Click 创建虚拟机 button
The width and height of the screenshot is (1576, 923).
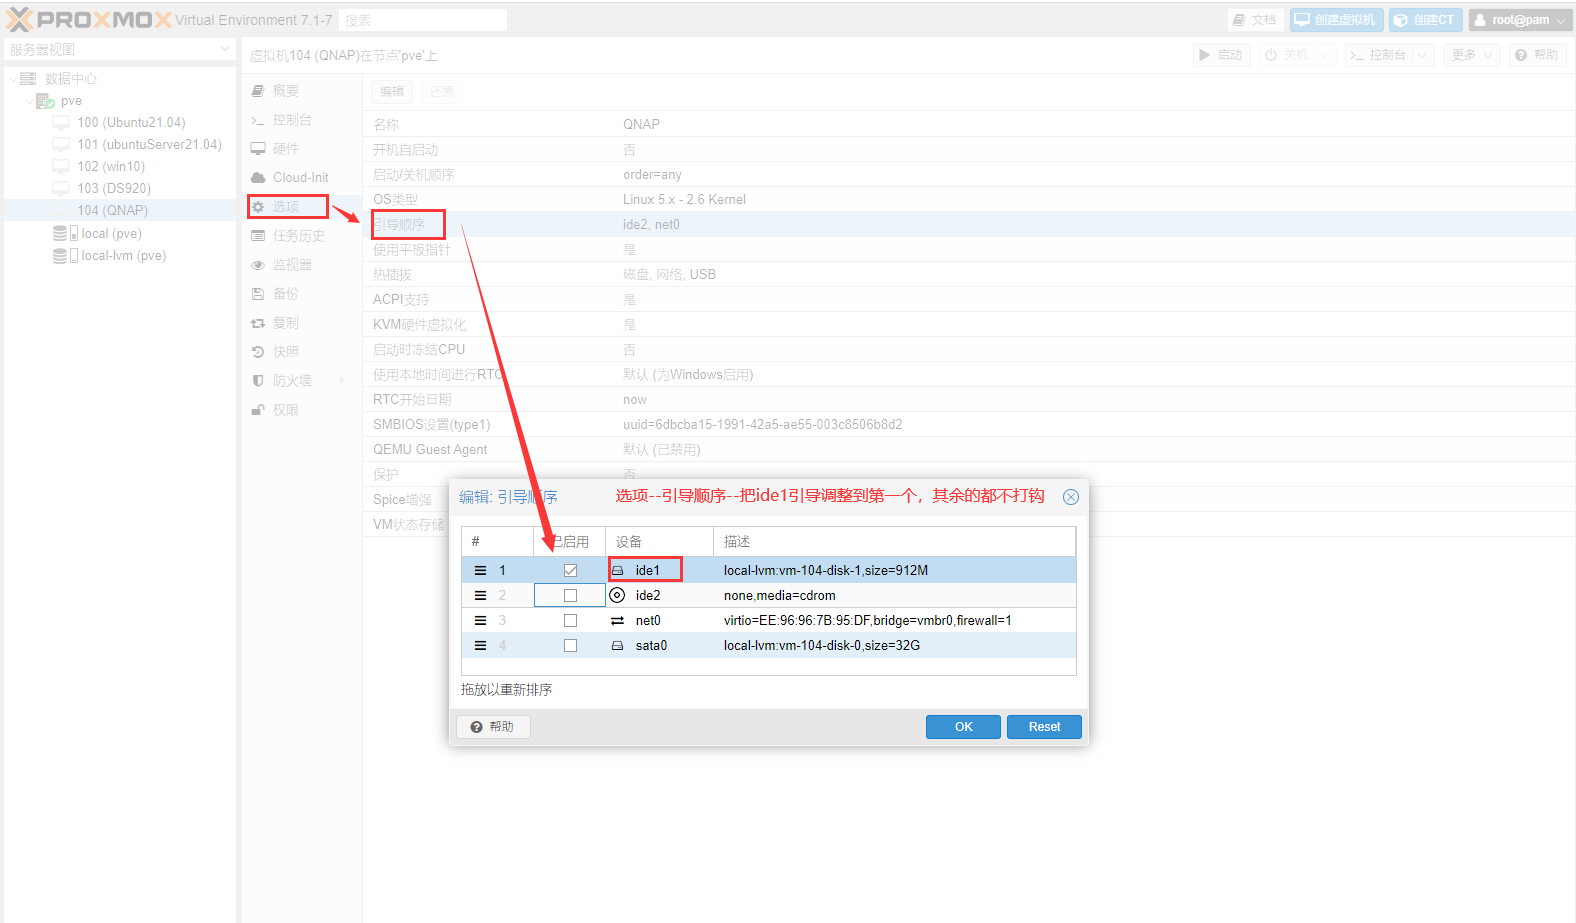click(x=1336, y=20)
